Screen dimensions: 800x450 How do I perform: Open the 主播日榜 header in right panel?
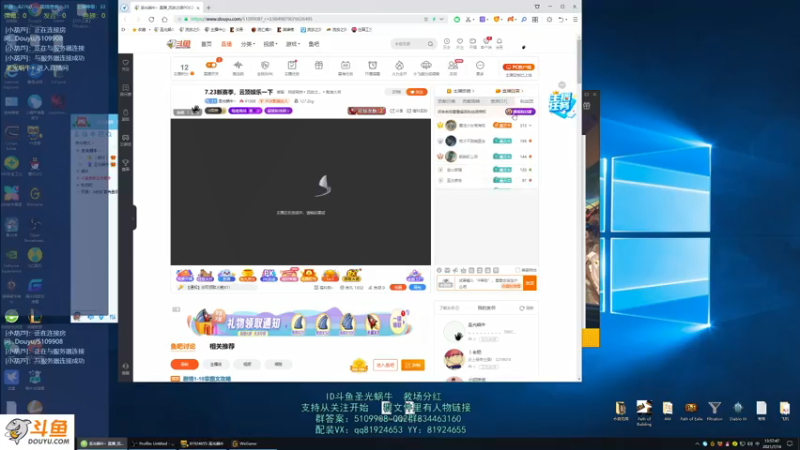tap(509, 91)
